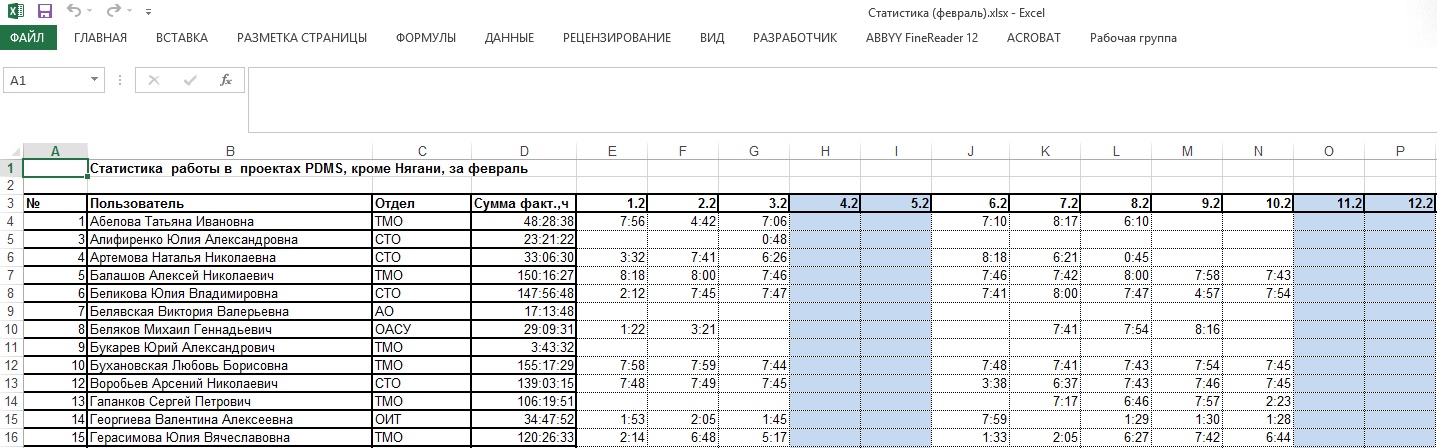Select column P header
Screen dimensions: 1437x448
point(1400,151)
